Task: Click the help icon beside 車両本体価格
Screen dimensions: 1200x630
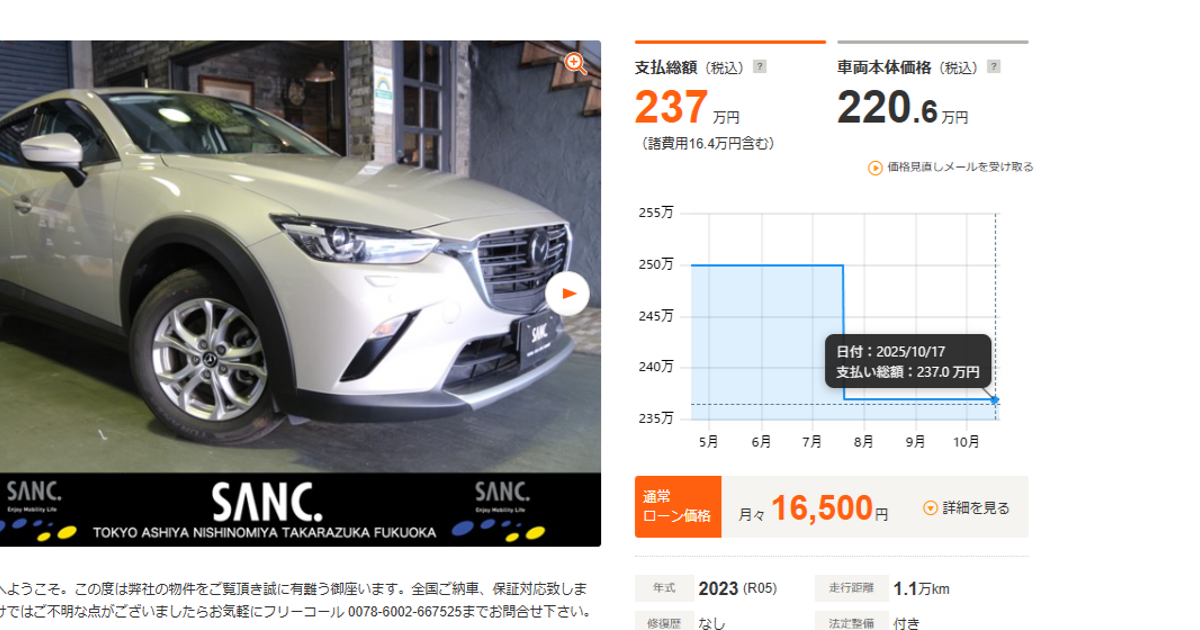Action: click(993, 67)
